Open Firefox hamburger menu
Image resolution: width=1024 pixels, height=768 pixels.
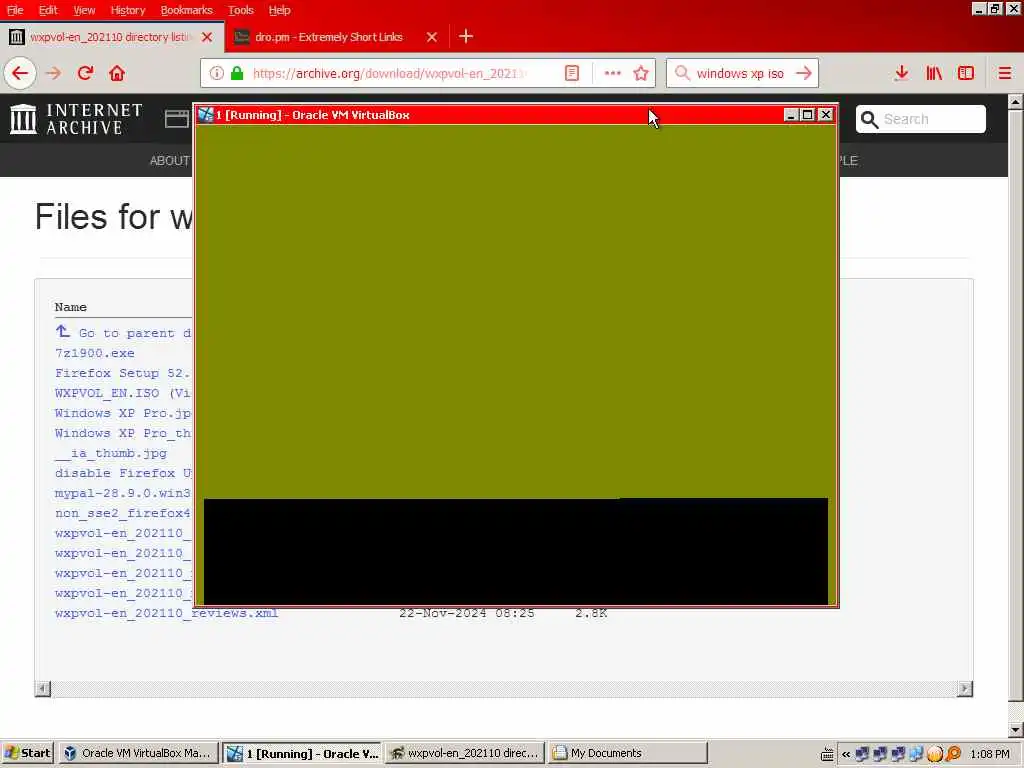tap(1004, 73)
